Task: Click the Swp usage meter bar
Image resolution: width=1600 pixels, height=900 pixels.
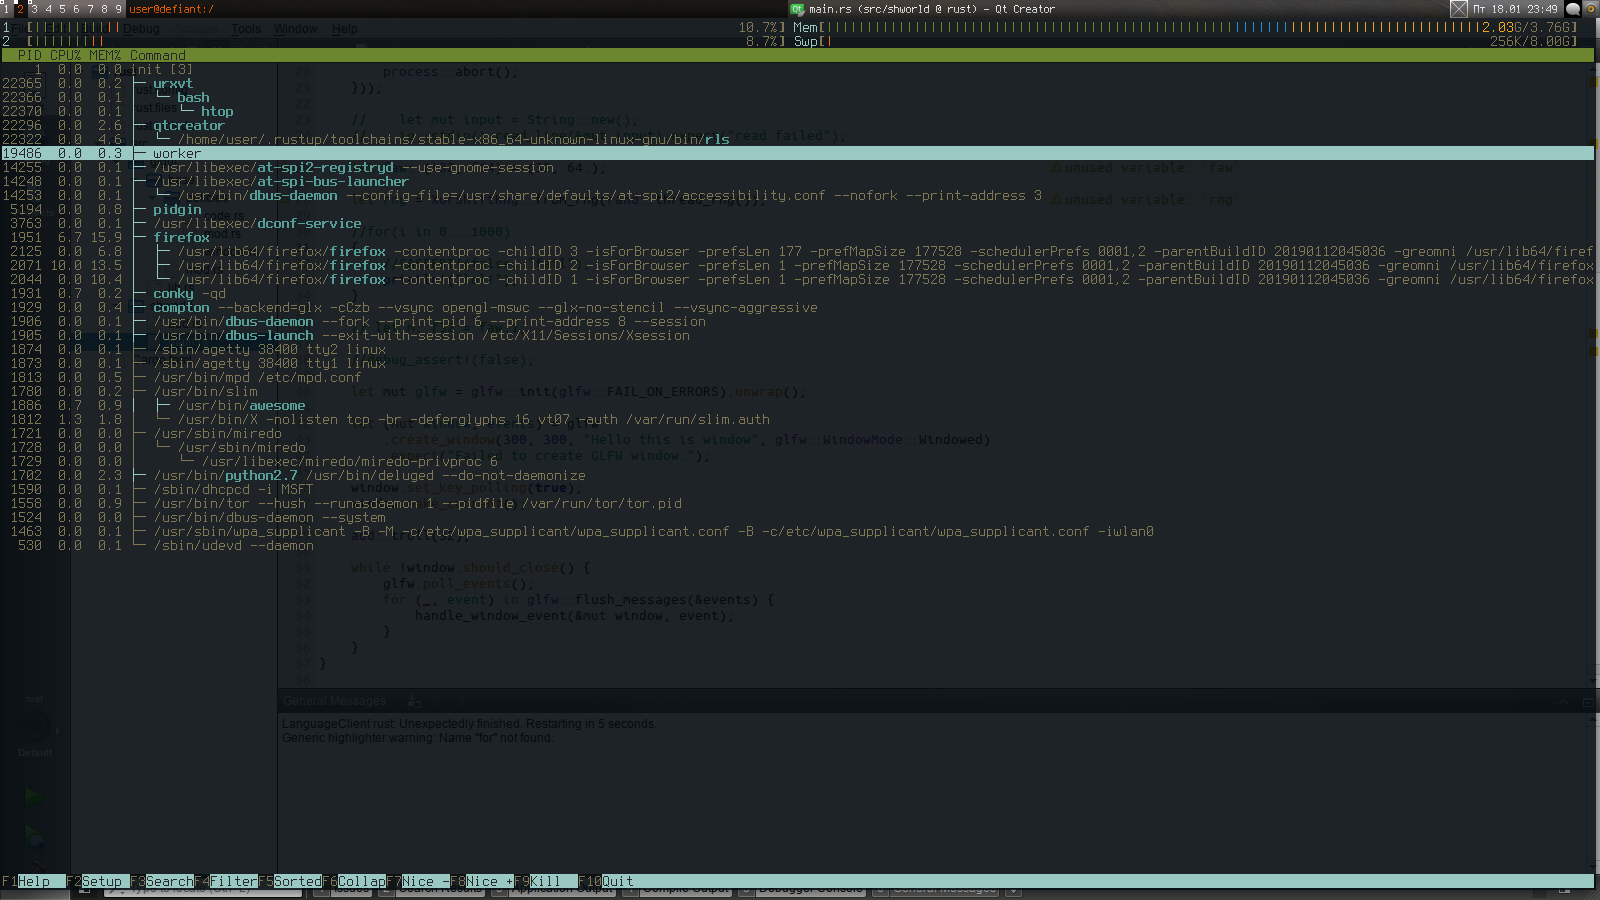Action: [x=1185, y=41]
